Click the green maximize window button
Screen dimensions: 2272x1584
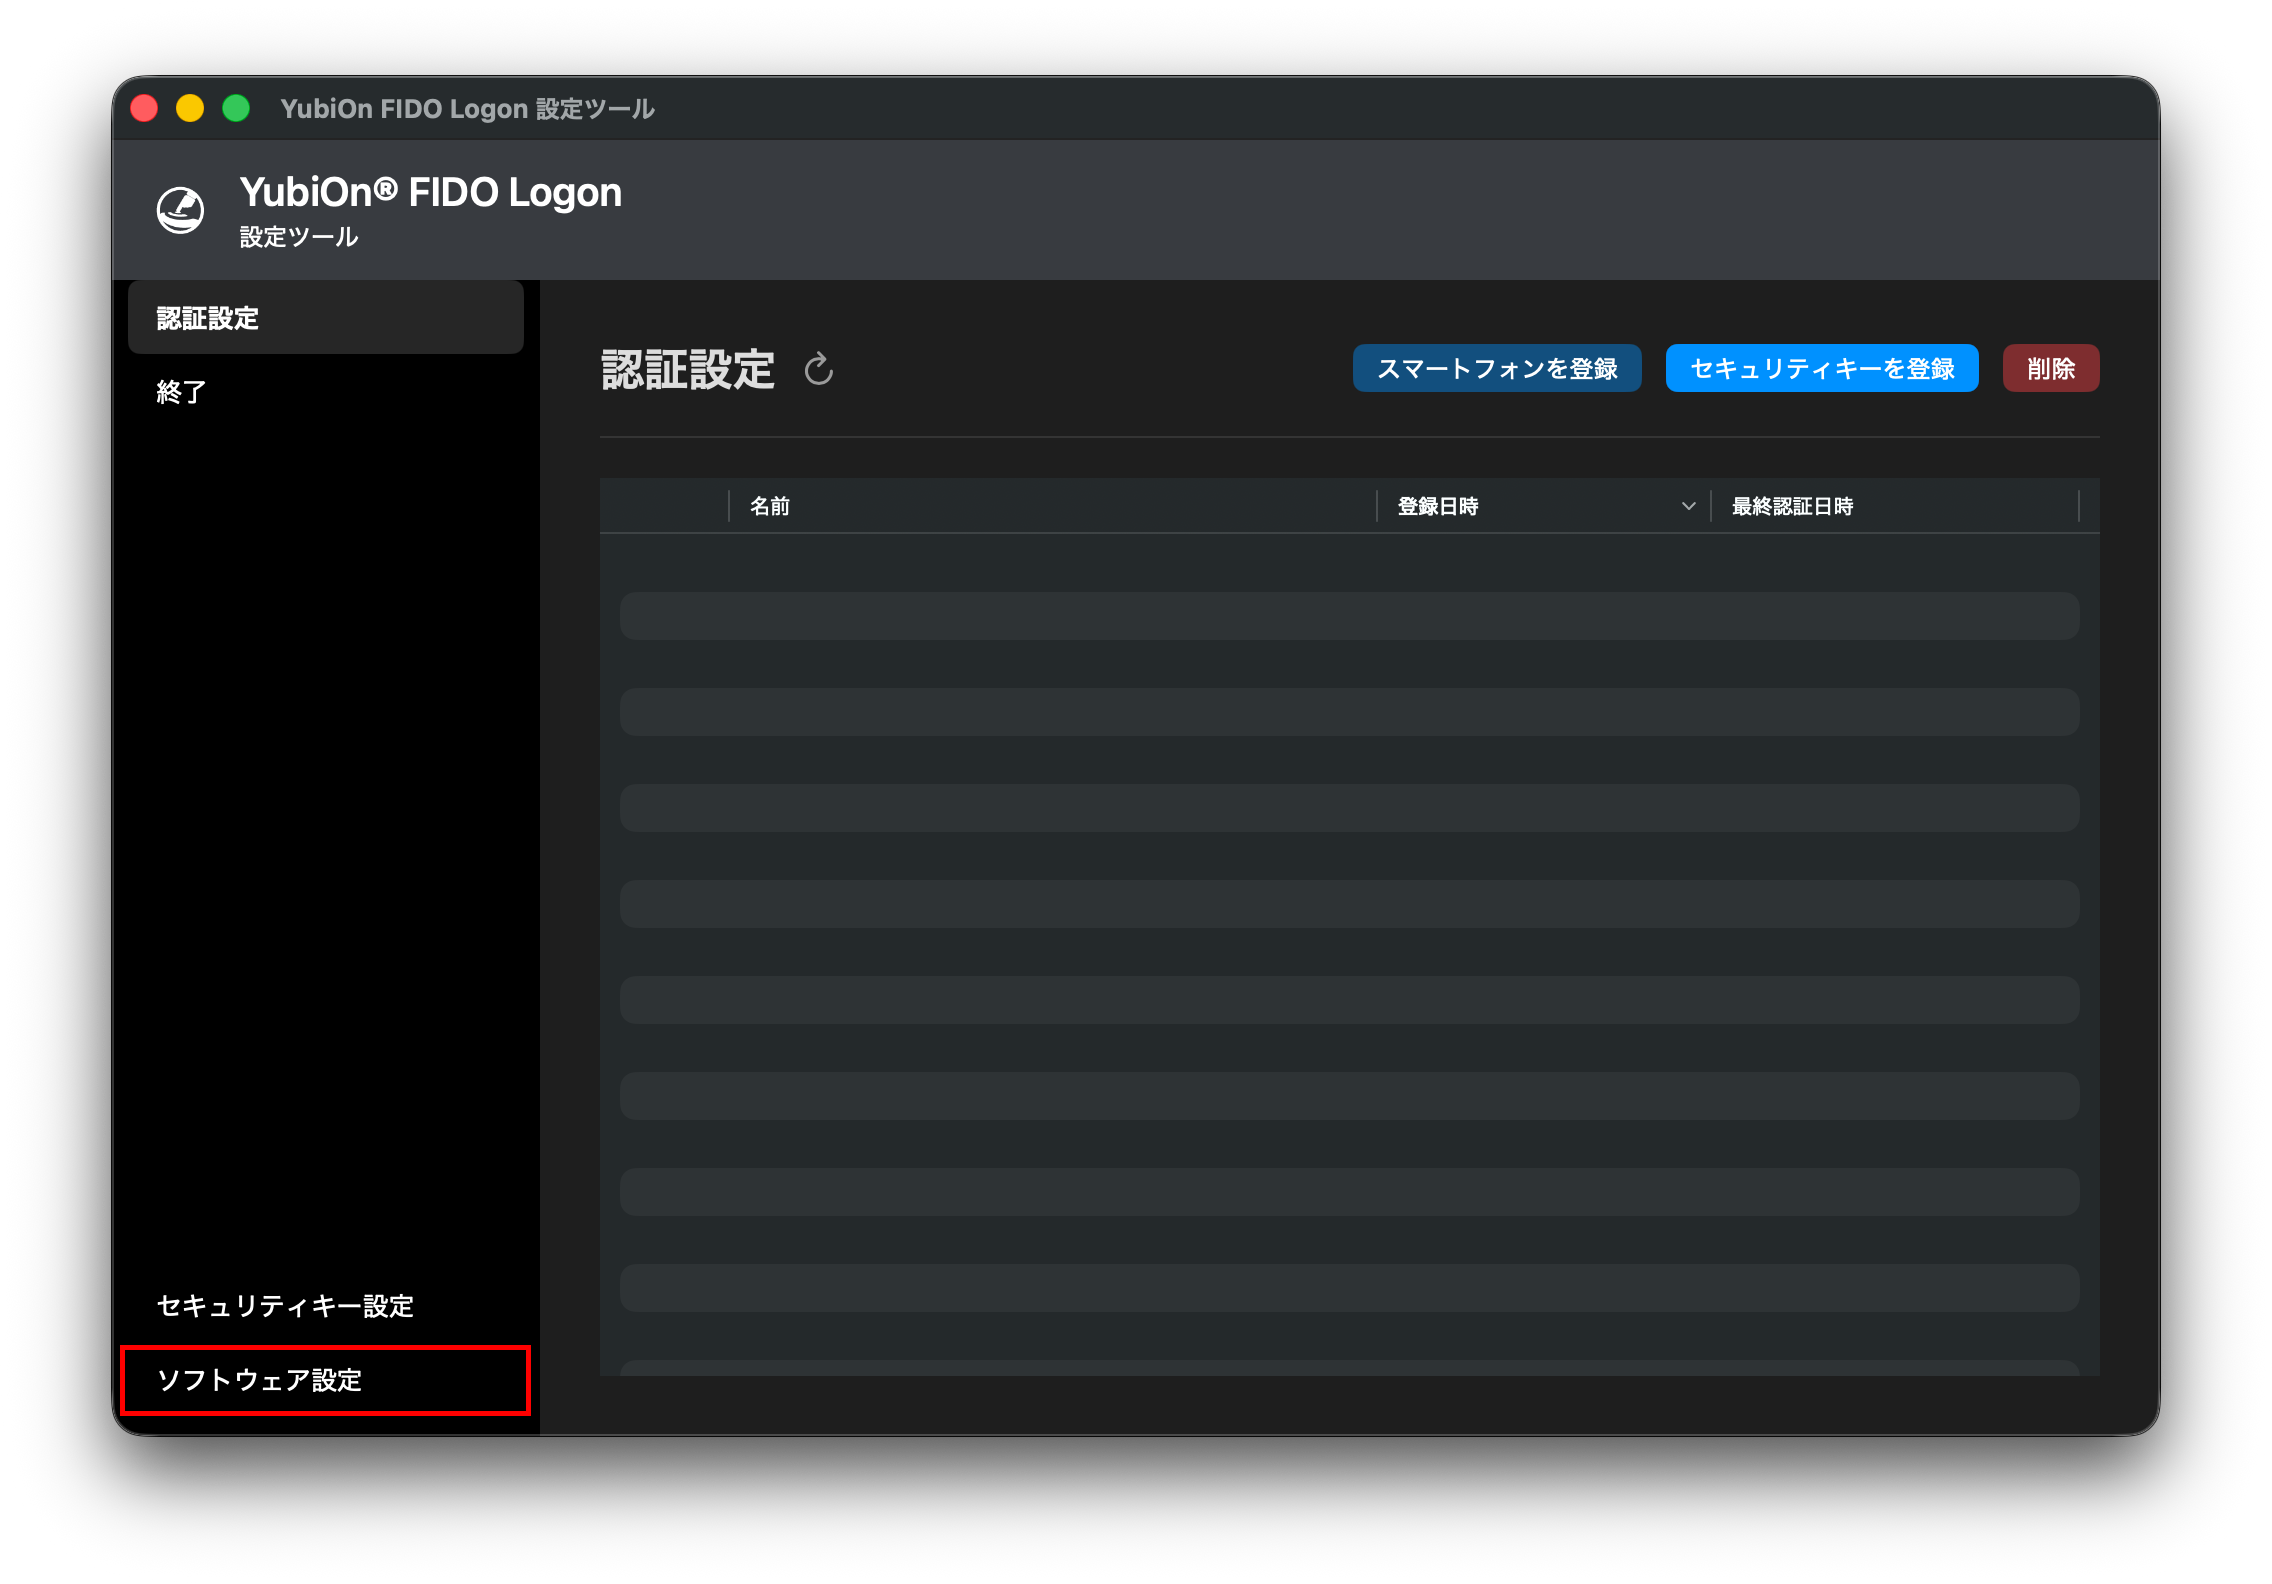coord(236,108)
